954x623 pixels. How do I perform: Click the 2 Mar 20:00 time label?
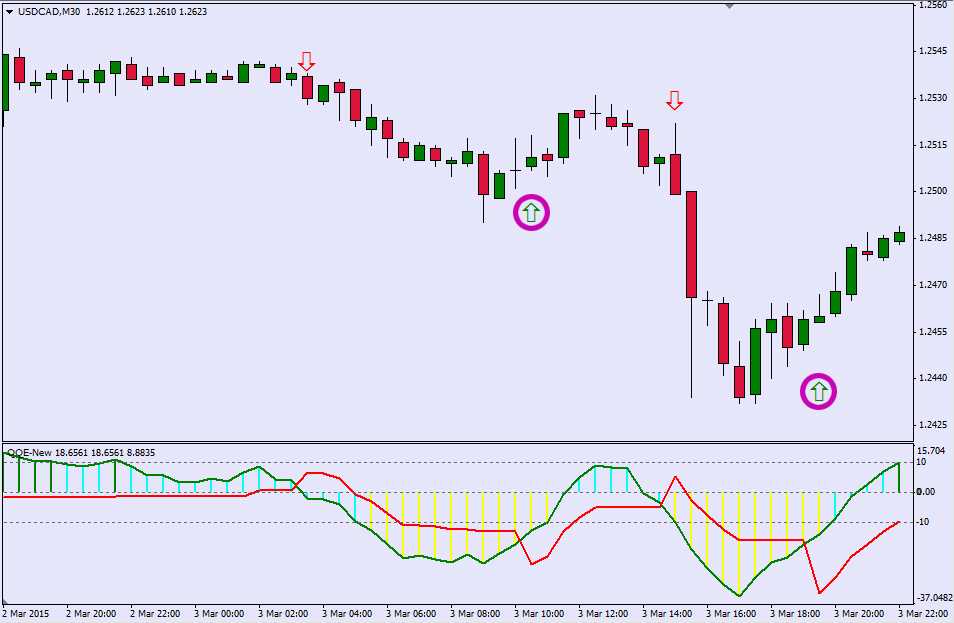tap(91, 613)
